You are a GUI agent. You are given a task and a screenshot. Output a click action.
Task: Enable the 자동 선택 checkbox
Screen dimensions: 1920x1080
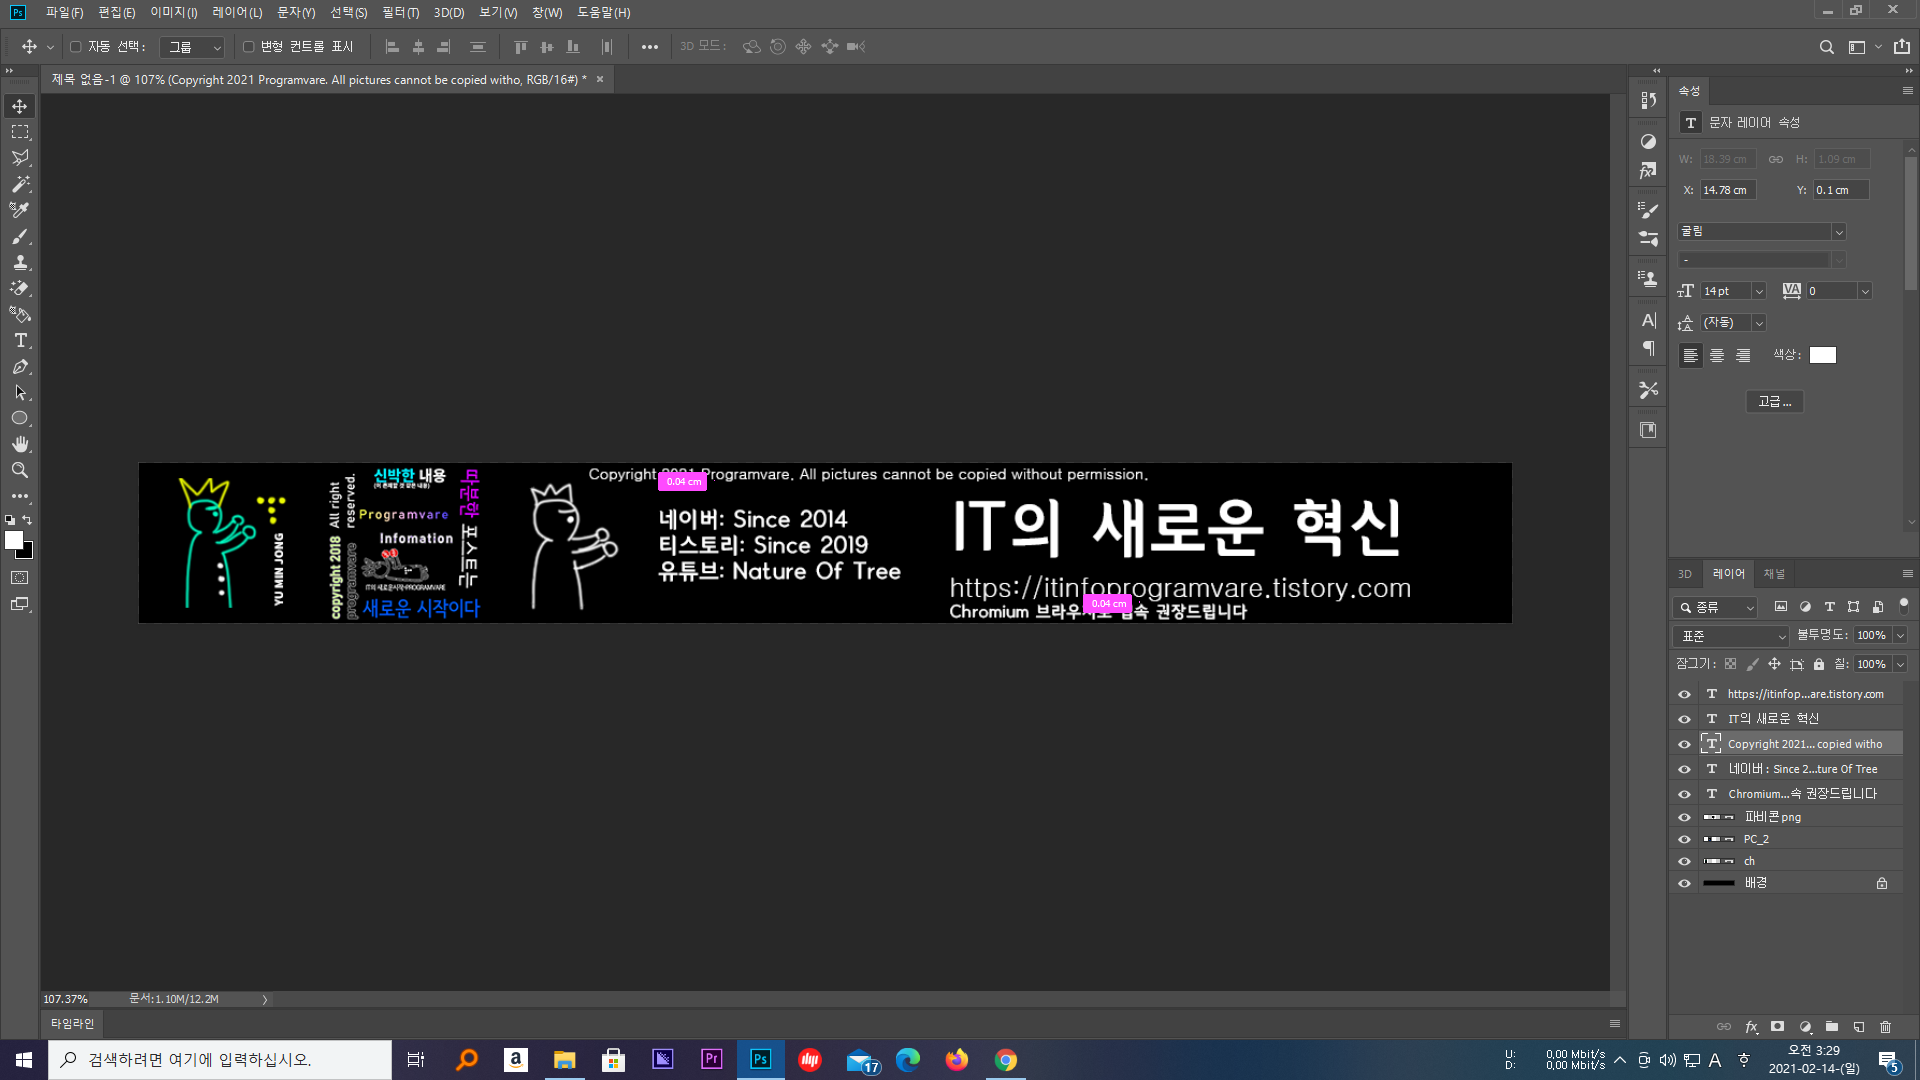click(x=75, y=47)
